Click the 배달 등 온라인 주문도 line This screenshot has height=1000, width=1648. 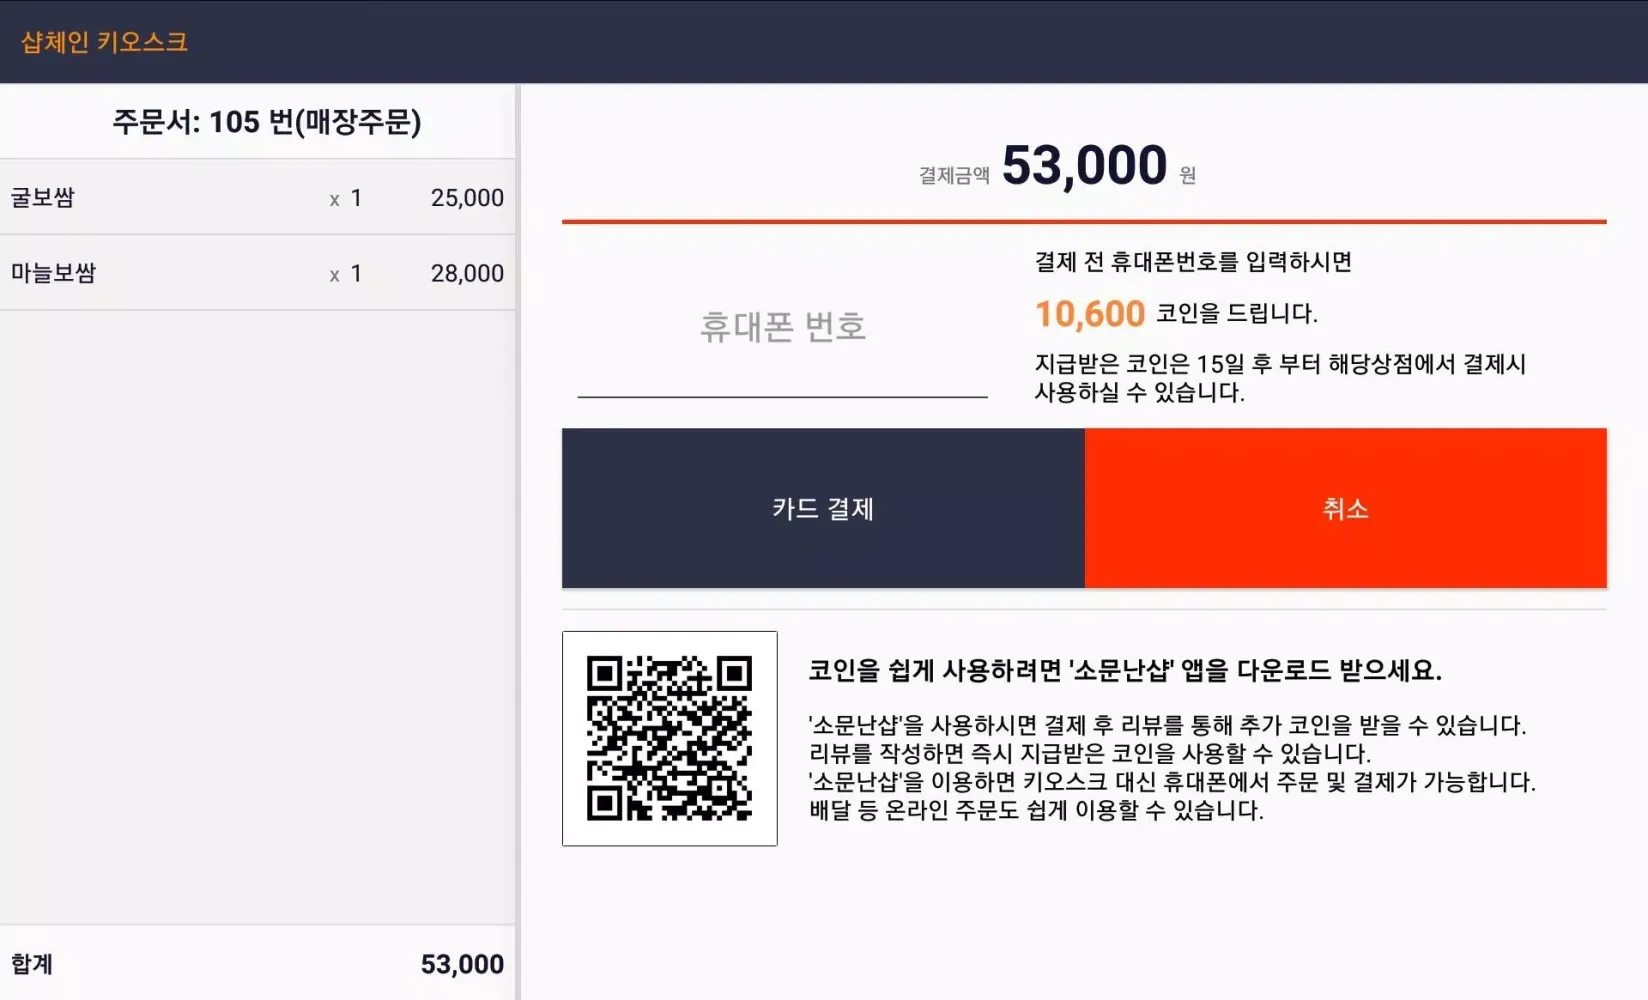1036,810
